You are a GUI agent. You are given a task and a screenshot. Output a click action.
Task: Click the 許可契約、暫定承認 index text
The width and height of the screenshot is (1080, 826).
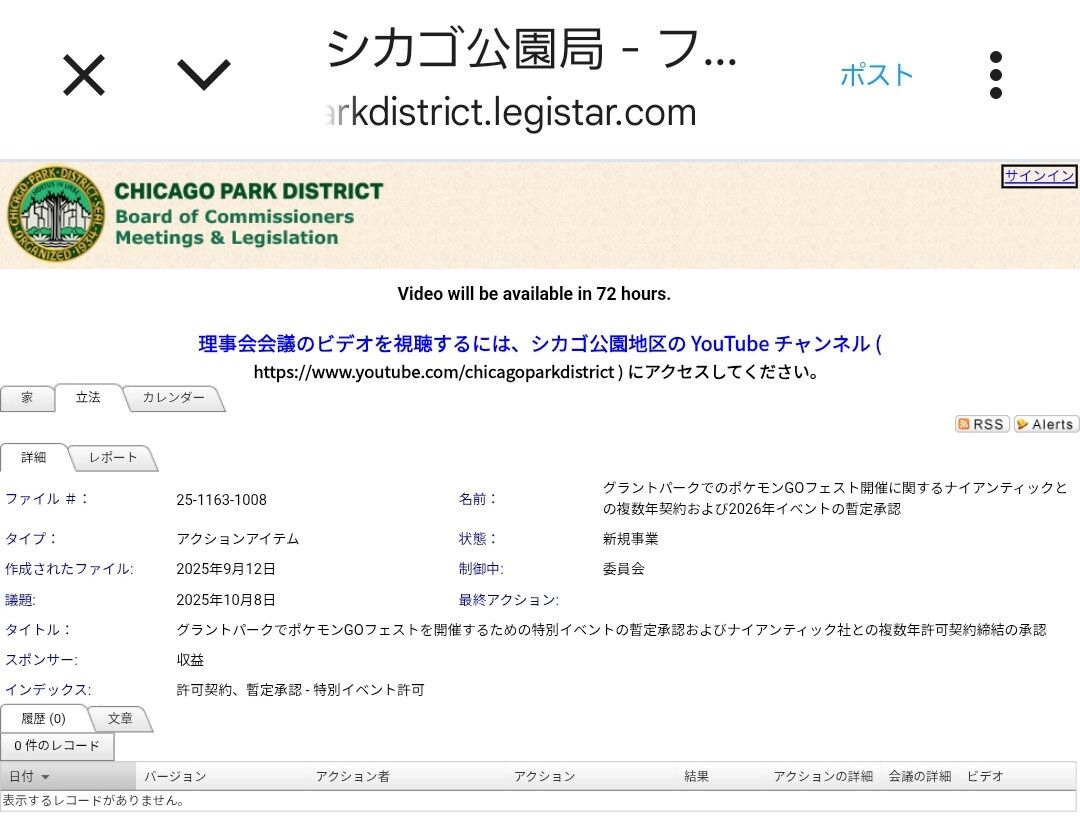(300, 690)
